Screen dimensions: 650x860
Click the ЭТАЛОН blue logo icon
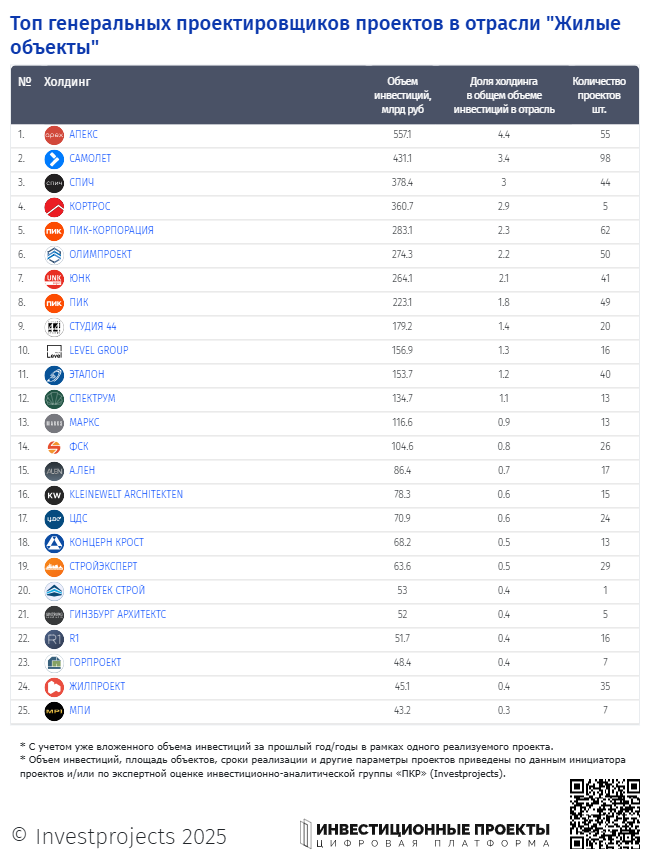[54, 375]
